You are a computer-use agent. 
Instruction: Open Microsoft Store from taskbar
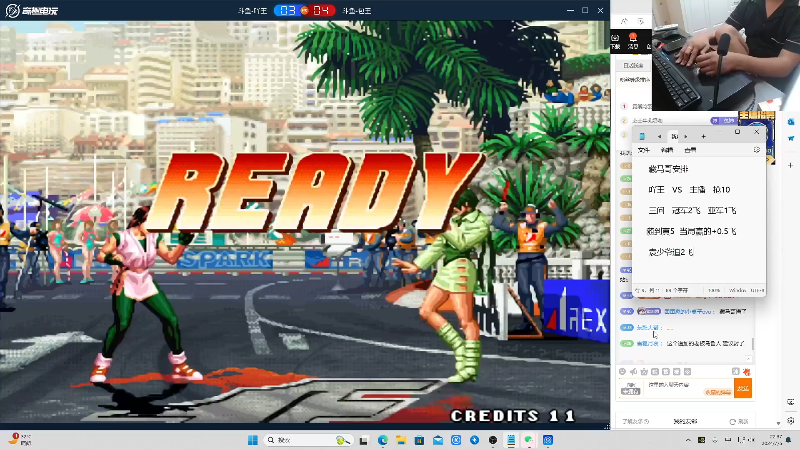point(419,440)
